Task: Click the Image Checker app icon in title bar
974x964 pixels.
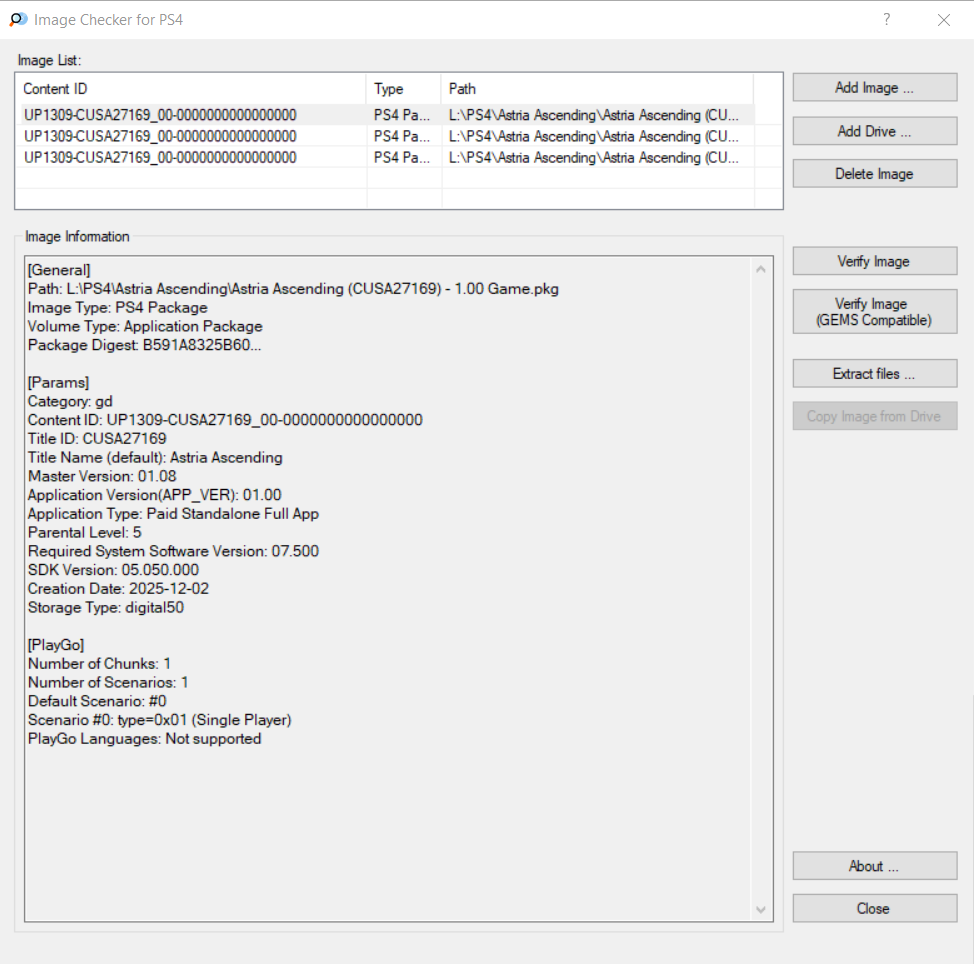Action: coord(18,20)
